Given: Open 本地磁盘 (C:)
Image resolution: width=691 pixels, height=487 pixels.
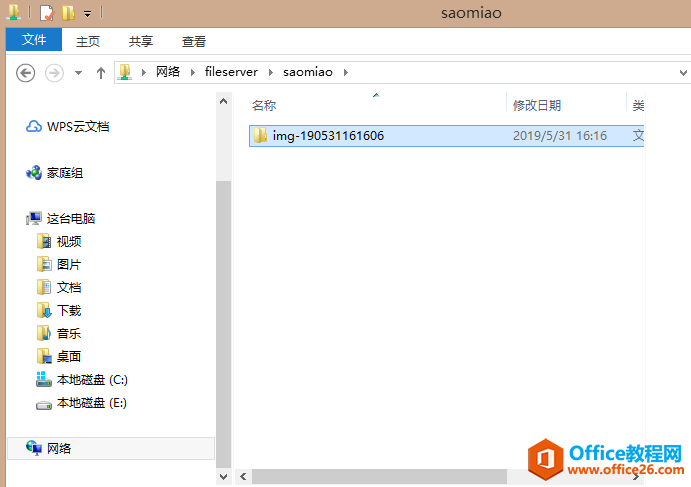Looking at the screenshot, I should (92, 379).
